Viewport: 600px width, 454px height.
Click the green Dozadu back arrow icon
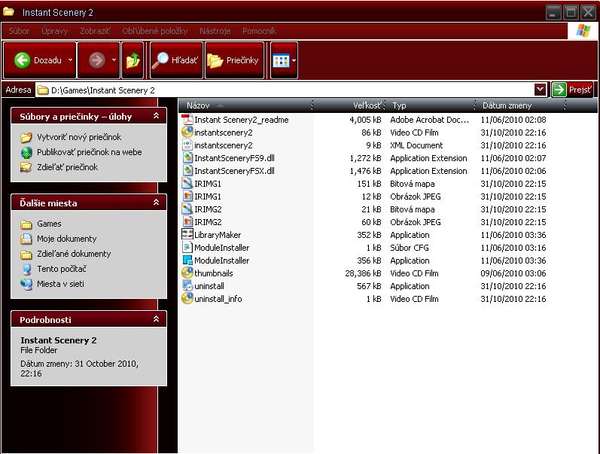(x=22, y=60)
